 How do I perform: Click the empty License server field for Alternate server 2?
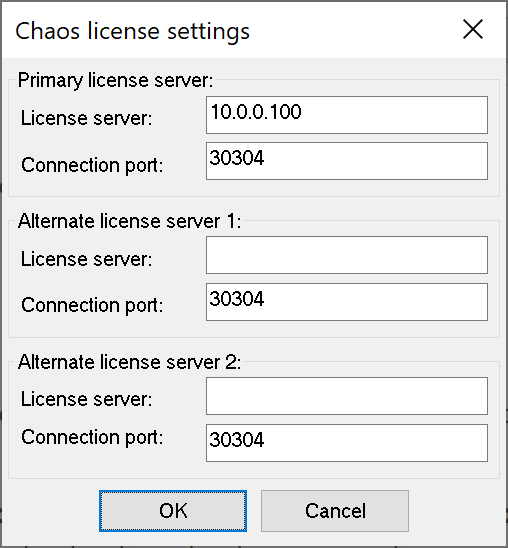[x=347, y=396]
